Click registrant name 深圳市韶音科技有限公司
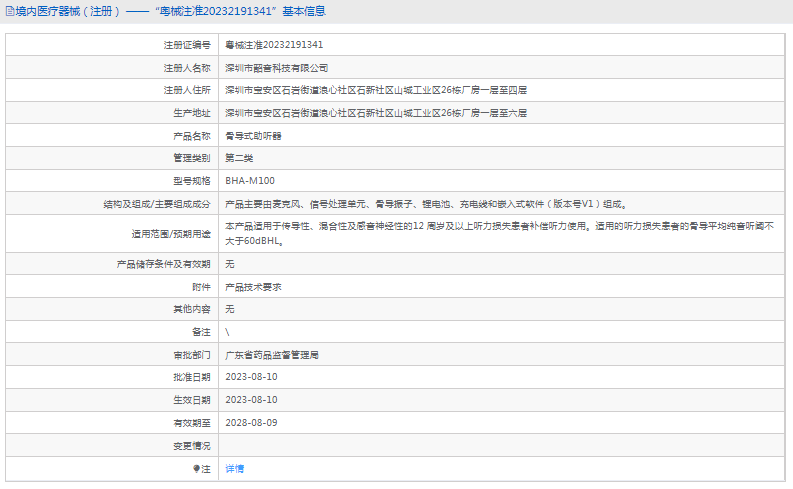The width and height of the screenshot is (793, 489). tap(277, 68)
